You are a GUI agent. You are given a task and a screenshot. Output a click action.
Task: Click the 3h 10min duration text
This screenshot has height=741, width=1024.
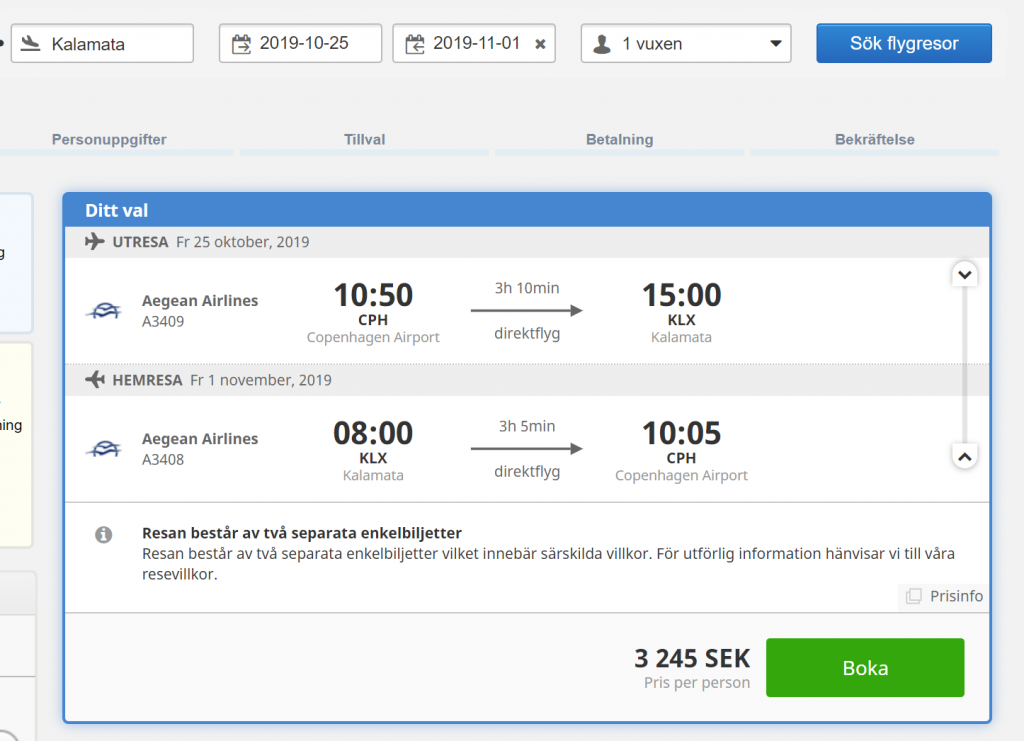527,288
